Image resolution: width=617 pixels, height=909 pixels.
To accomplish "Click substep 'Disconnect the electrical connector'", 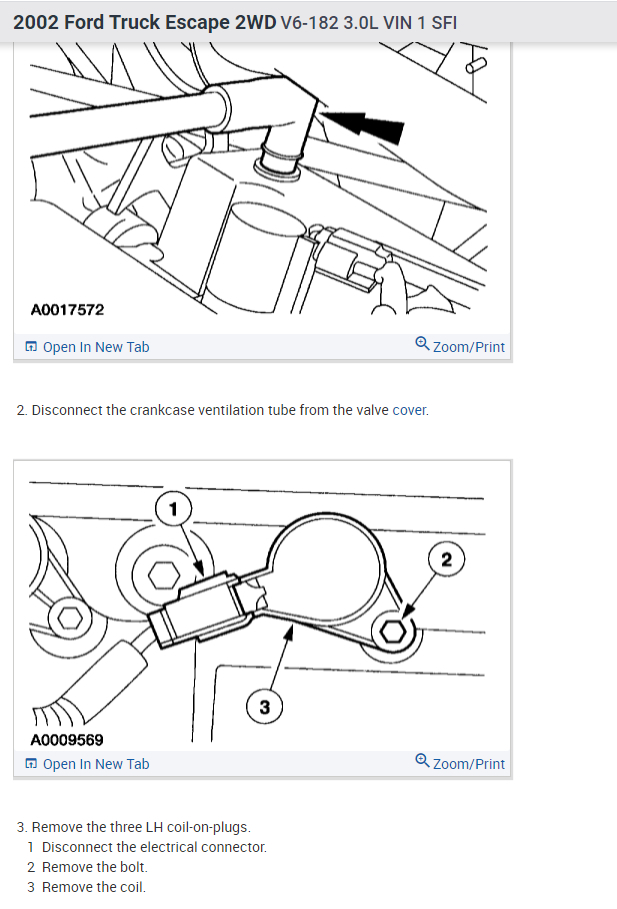I will point(154,847).
